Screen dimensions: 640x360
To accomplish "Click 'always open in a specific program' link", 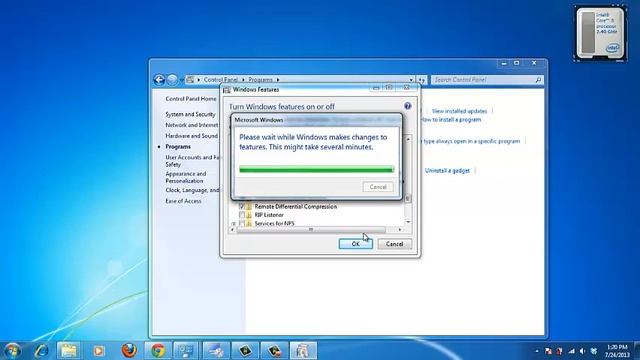I will (471, 141).
